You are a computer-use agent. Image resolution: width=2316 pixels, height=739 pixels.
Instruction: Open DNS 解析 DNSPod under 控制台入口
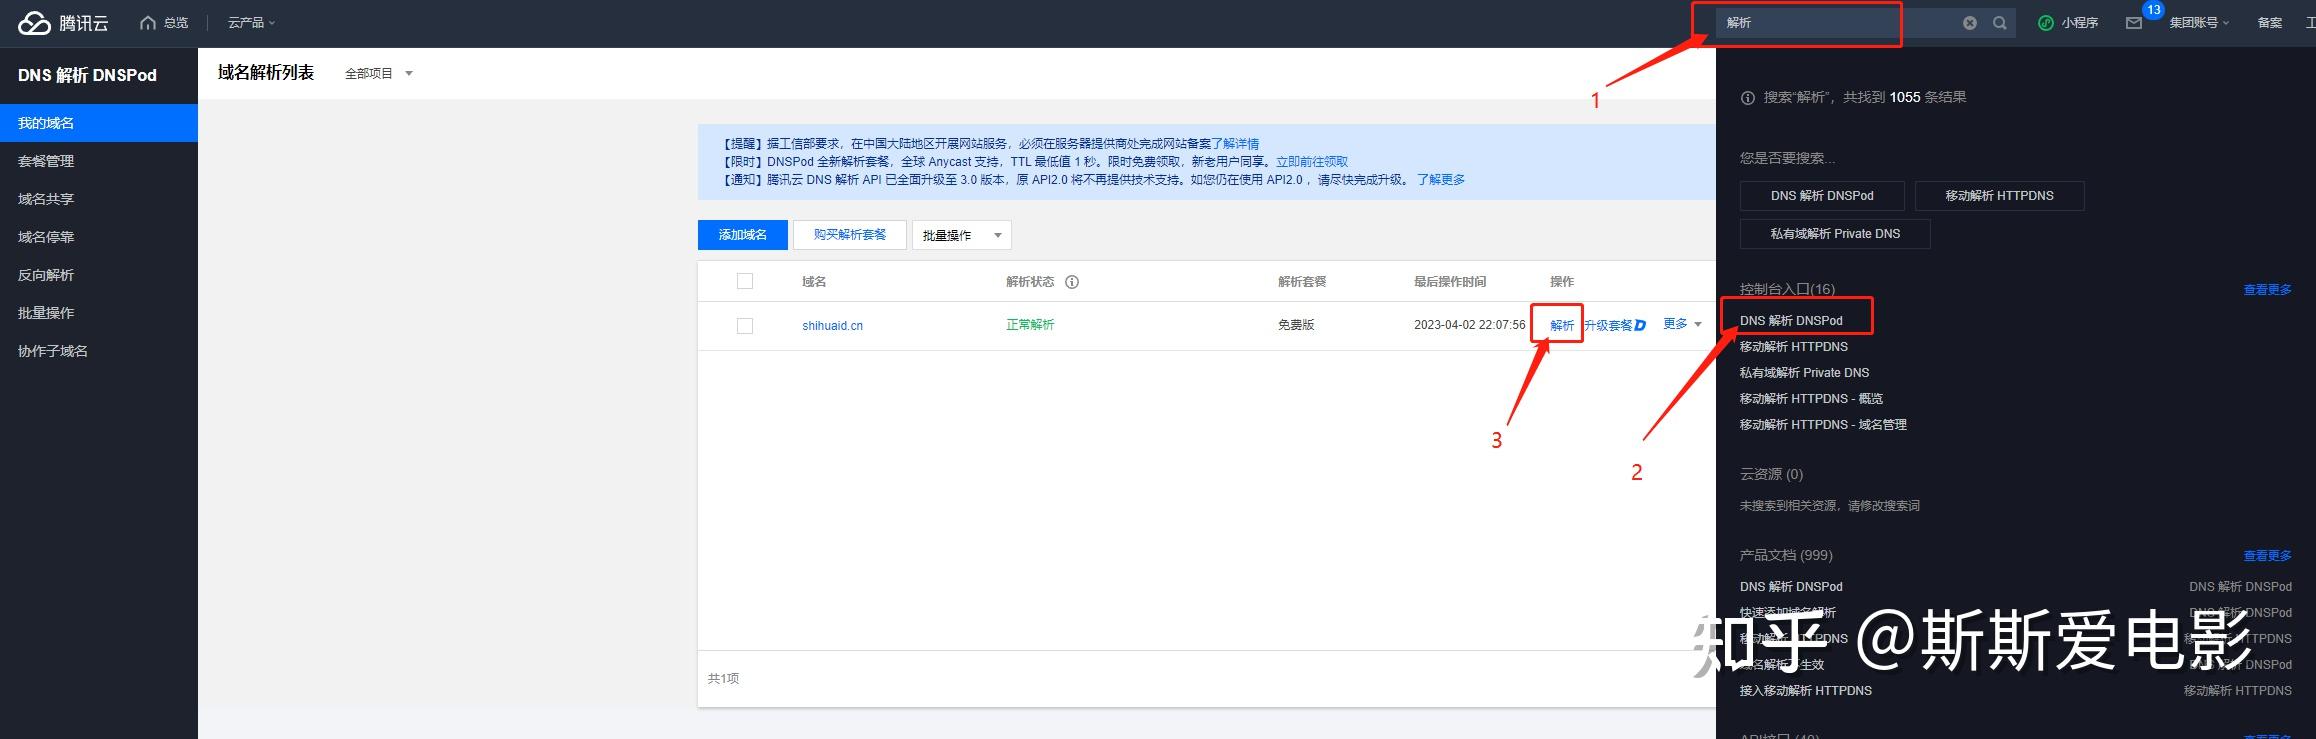[x=1791, y=321]
